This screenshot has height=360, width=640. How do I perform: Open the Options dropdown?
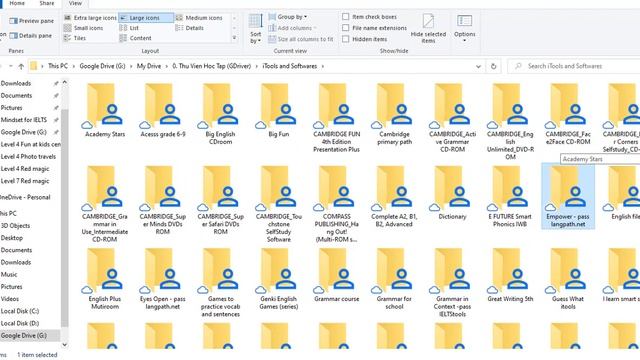click(x=464, y=28)
